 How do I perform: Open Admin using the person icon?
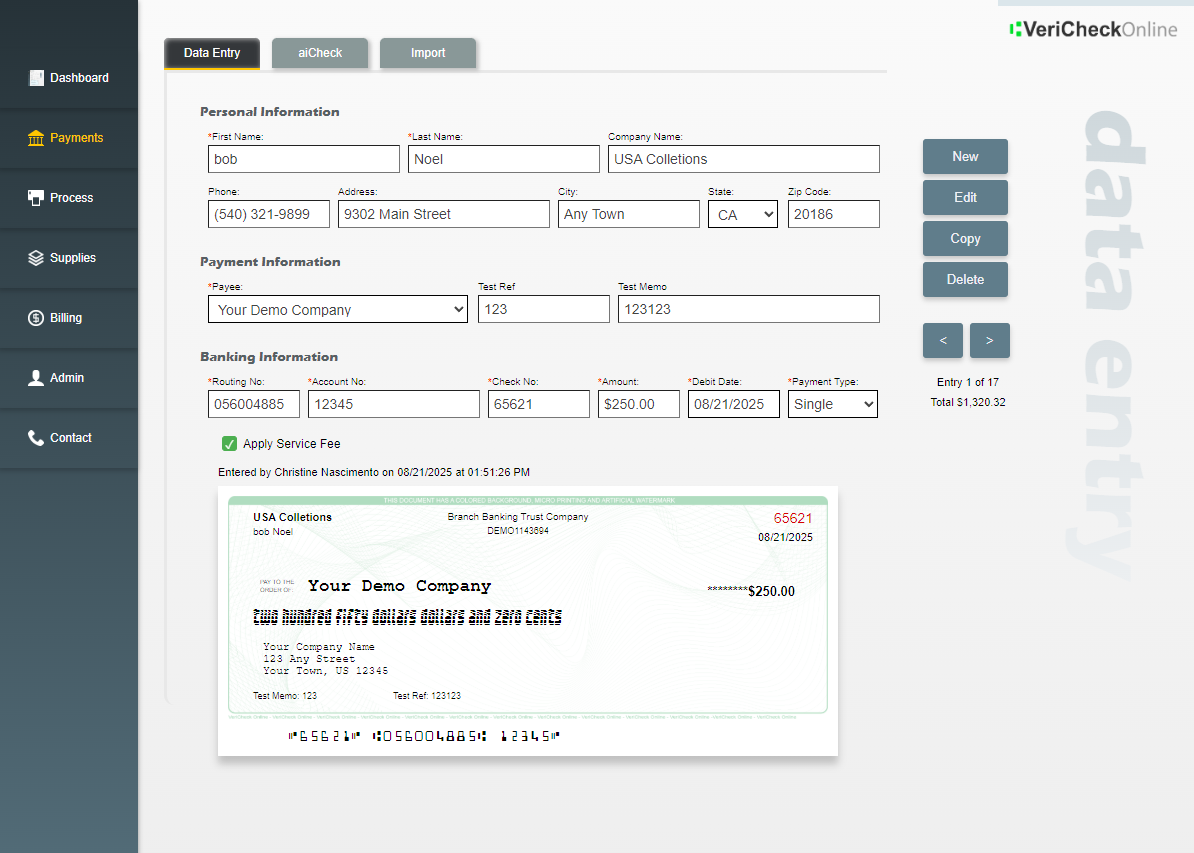tap(37, 378)
